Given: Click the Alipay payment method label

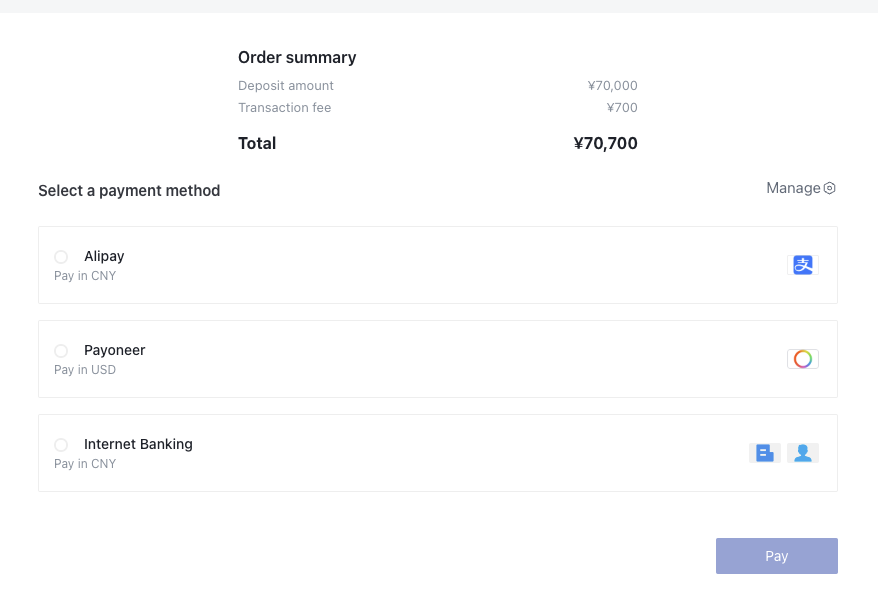Looking at the screenshot, I should [104, 256].
